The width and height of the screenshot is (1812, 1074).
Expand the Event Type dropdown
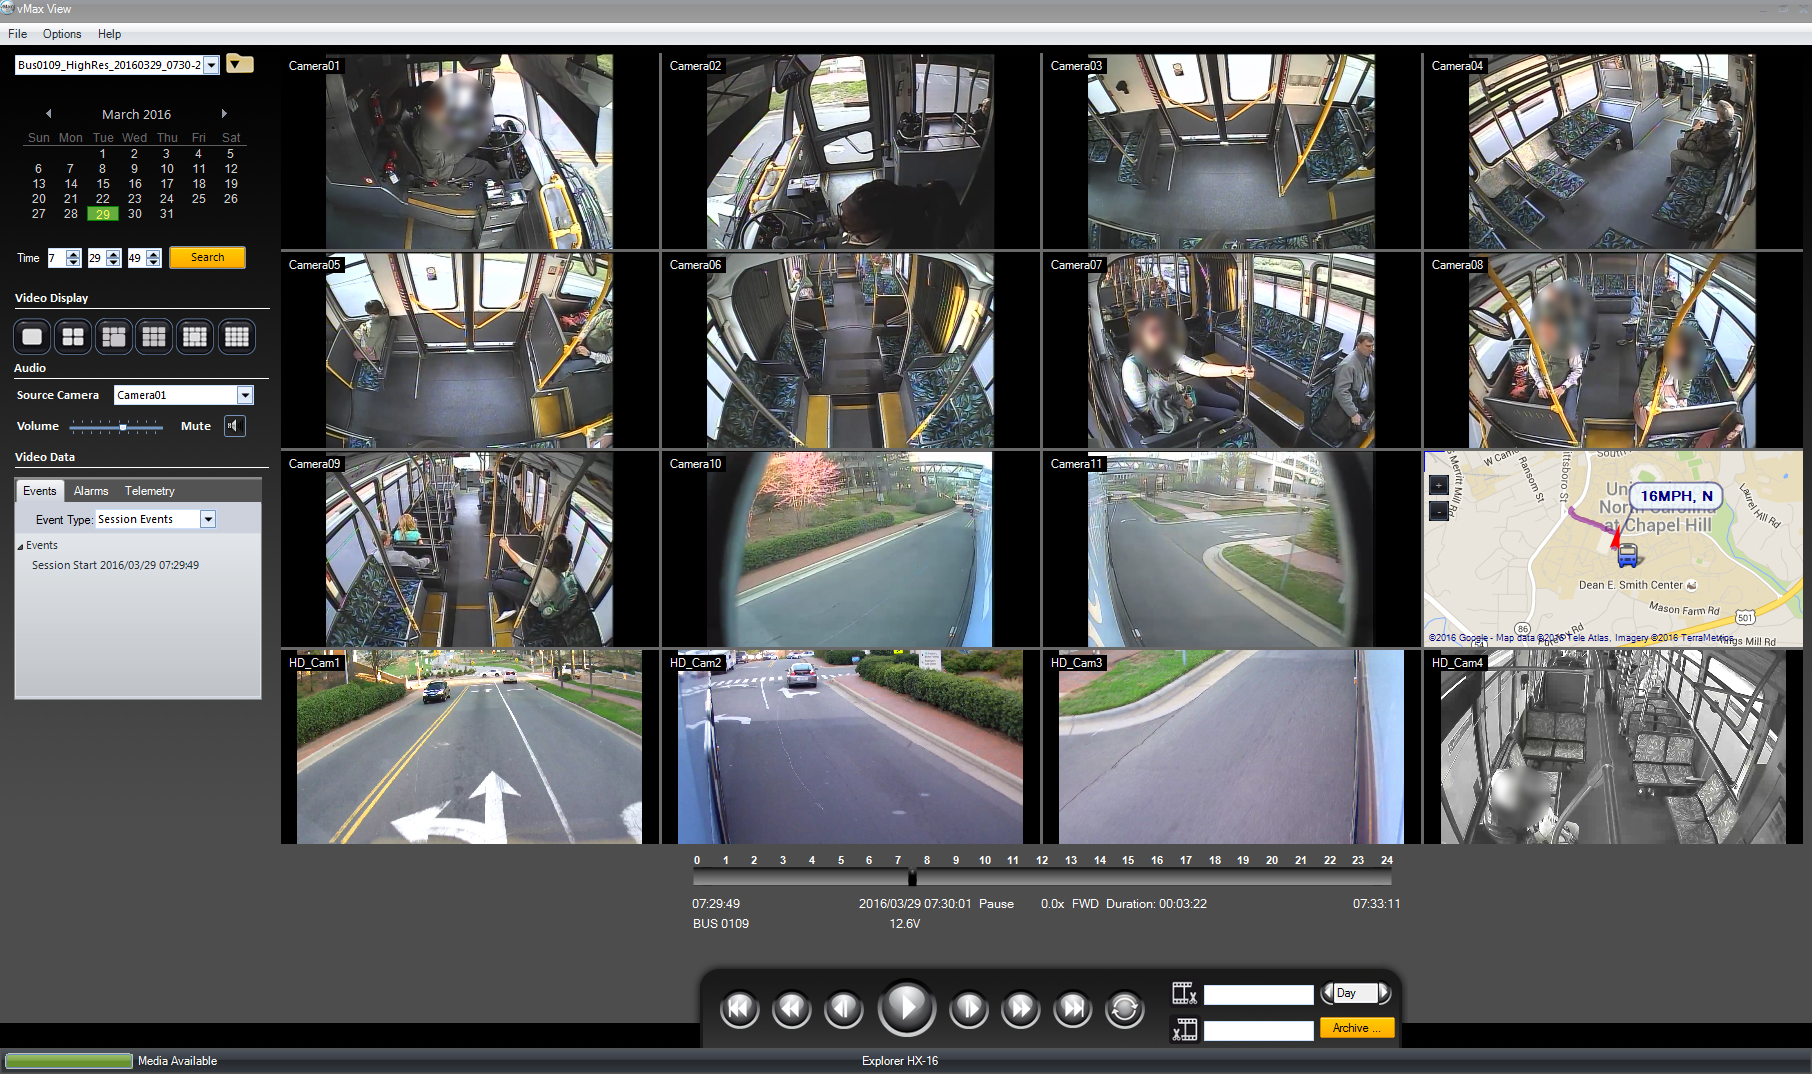[x=207, y=518]
